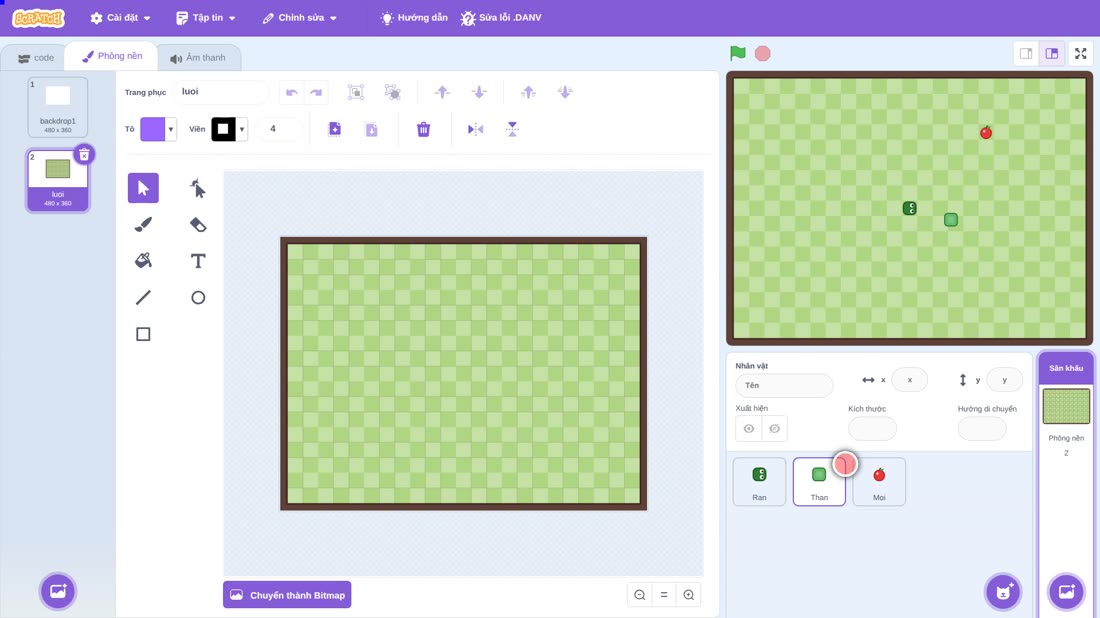Click the green flag to run
Viewport: 1100px width, 618px height.
click(x=737, y=53)
